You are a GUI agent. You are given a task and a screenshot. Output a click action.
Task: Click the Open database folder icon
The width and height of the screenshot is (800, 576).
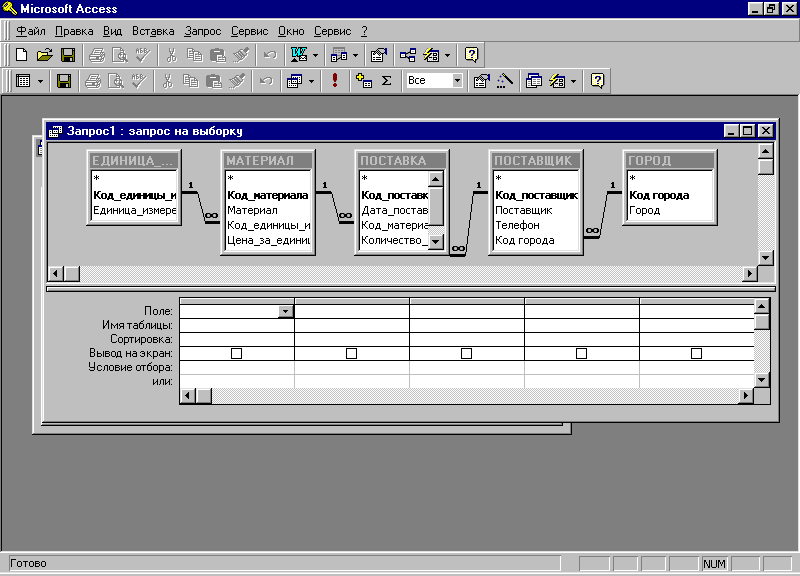pyautogui.click(x=45, y=55)
